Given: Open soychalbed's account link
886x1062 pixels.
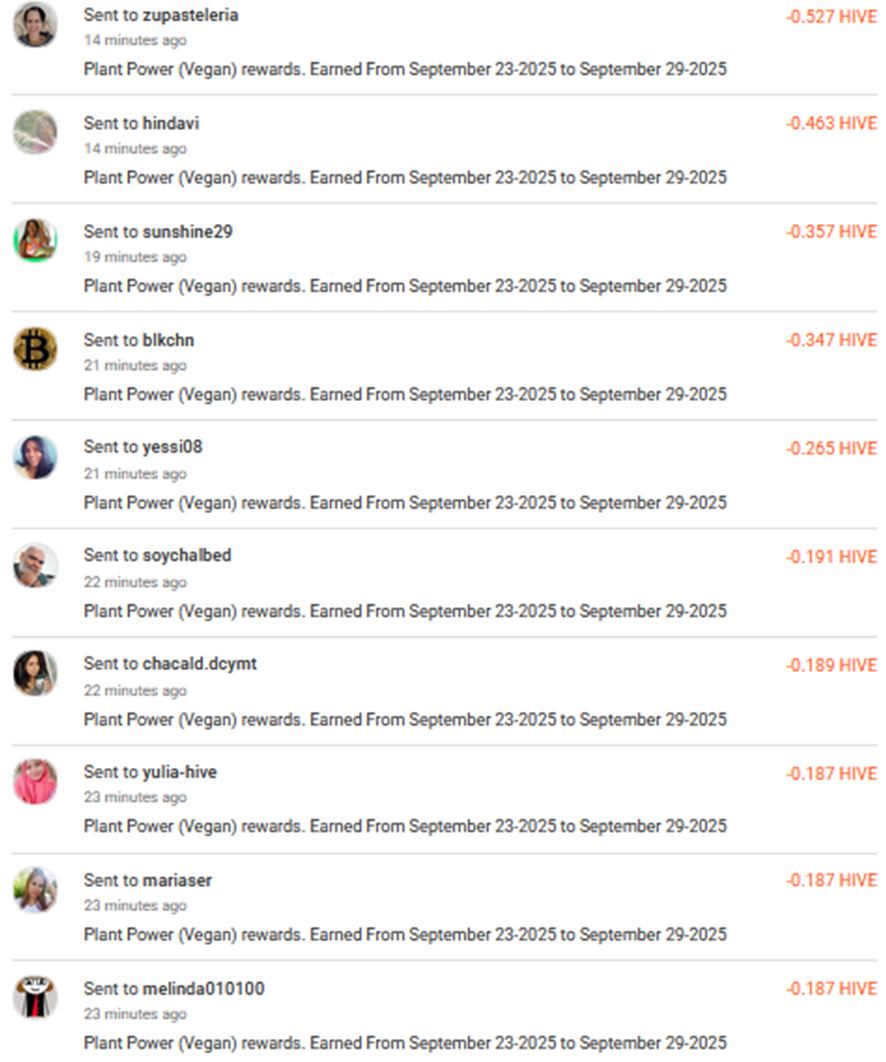Looking at the screenshot, I should [187, 555].
